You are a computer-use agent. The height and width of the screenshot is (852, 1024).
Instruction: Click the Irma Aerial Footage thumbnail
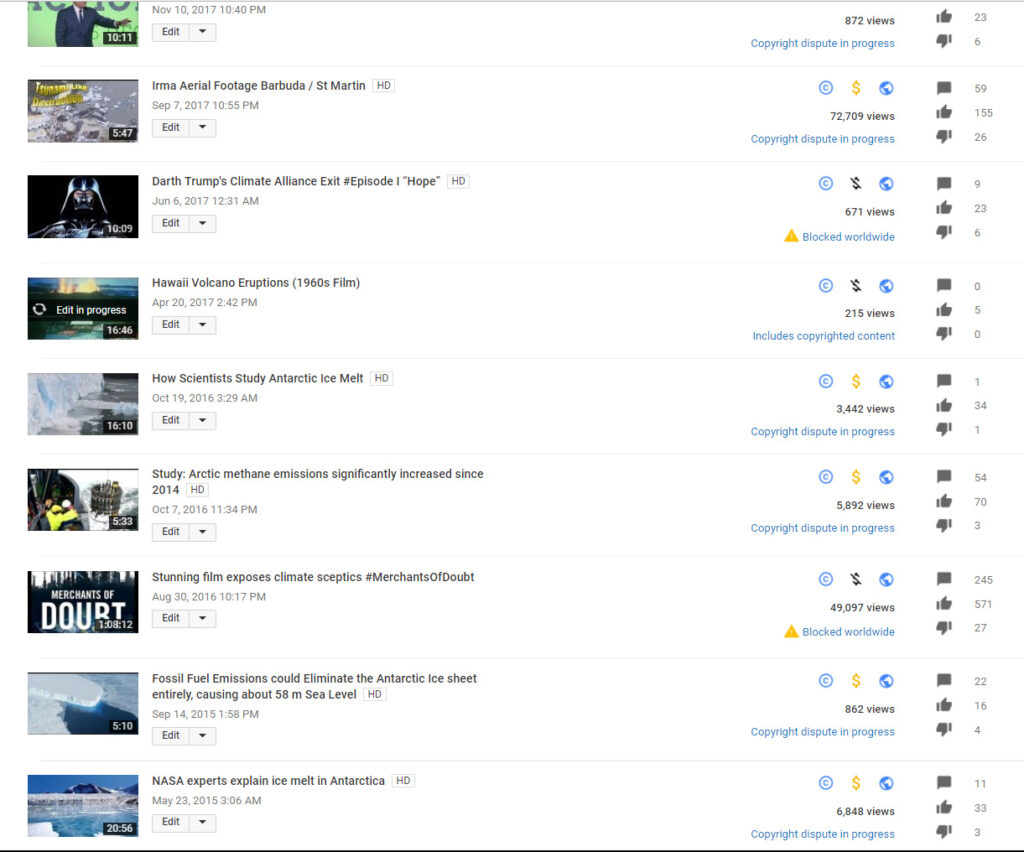point(83,111)
